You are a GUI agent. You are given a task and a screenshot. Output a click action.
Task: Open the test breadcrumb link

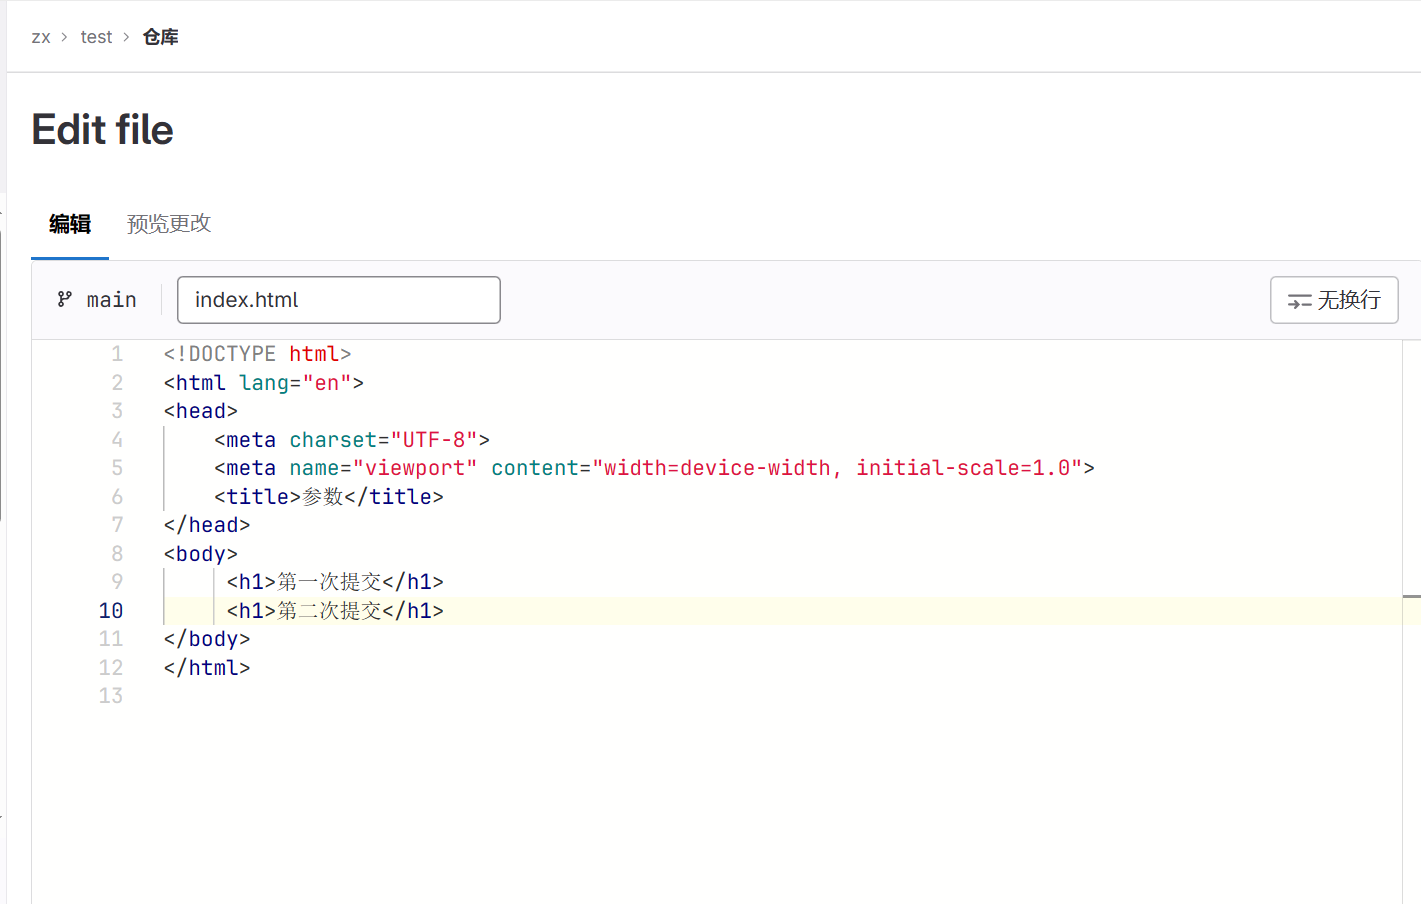coord(96,37)
